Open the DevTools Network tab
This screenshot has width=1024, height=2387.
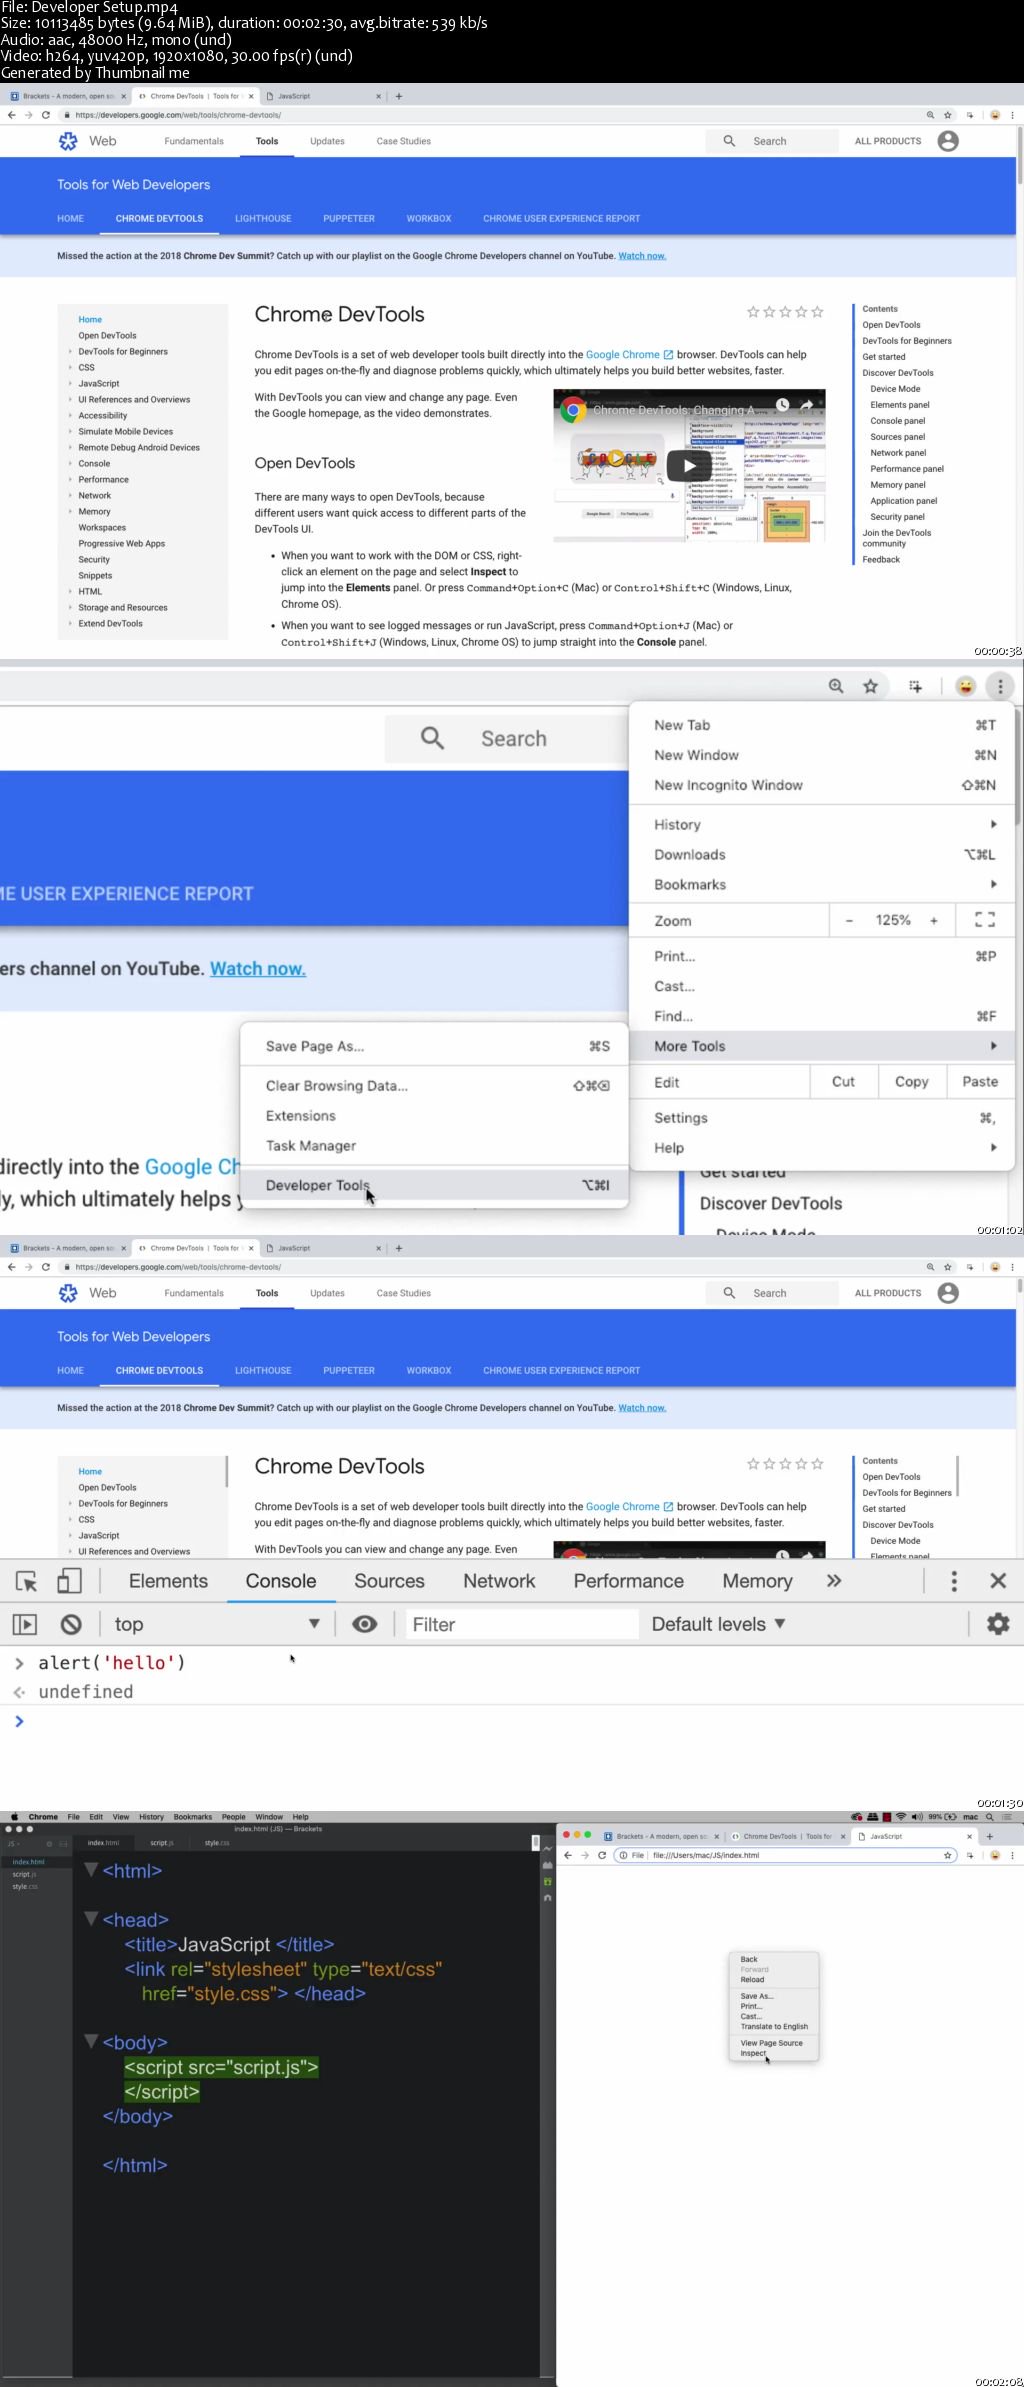click(499, 1581)
